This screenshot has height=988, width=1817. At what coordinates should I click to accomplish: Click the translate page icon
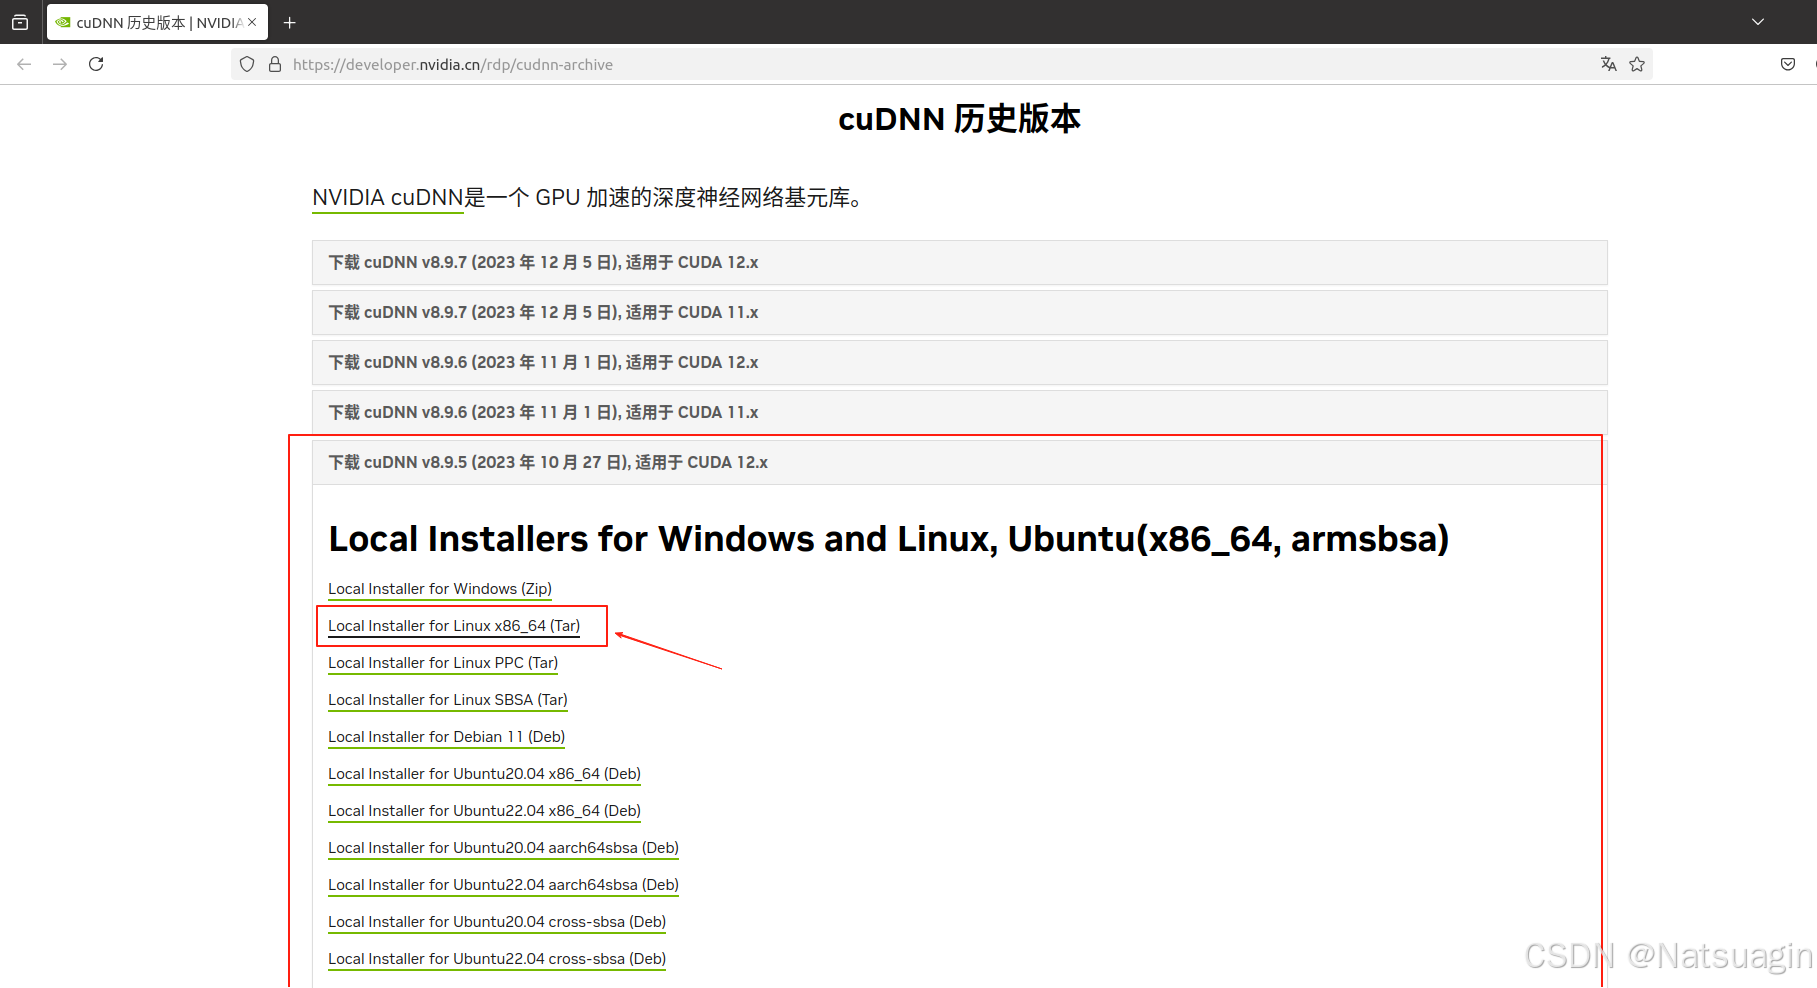pos(1608,64)
